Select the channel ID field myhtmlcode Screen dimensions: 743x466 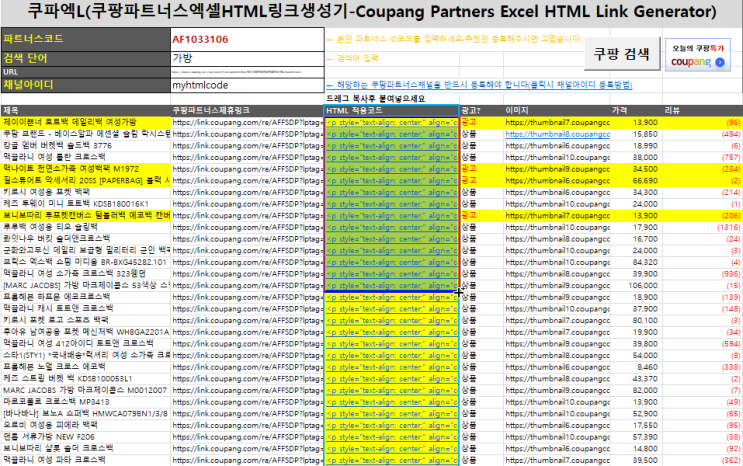[x=247, y=85]
